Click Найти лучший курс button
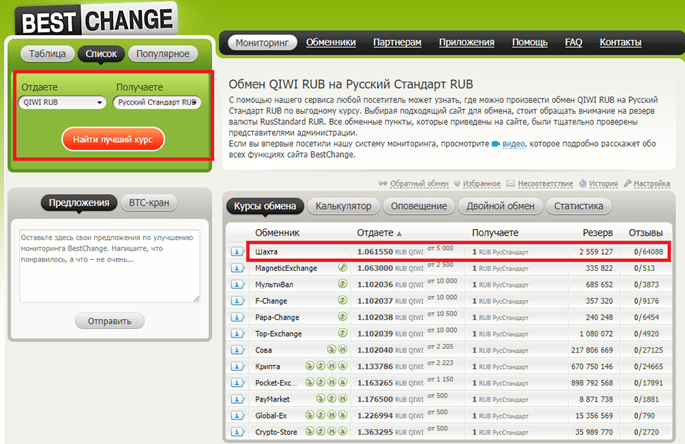The image size is (685, 444). click(x=113, y=139)
